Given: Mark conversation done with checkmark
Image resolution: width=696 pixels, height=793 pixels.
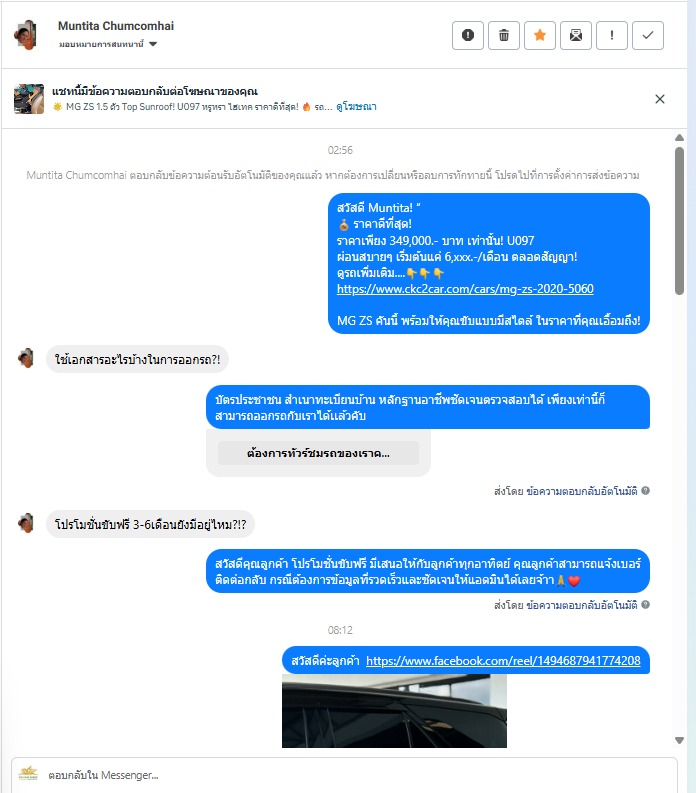Looking at the screenshot, I should (648, 35).
